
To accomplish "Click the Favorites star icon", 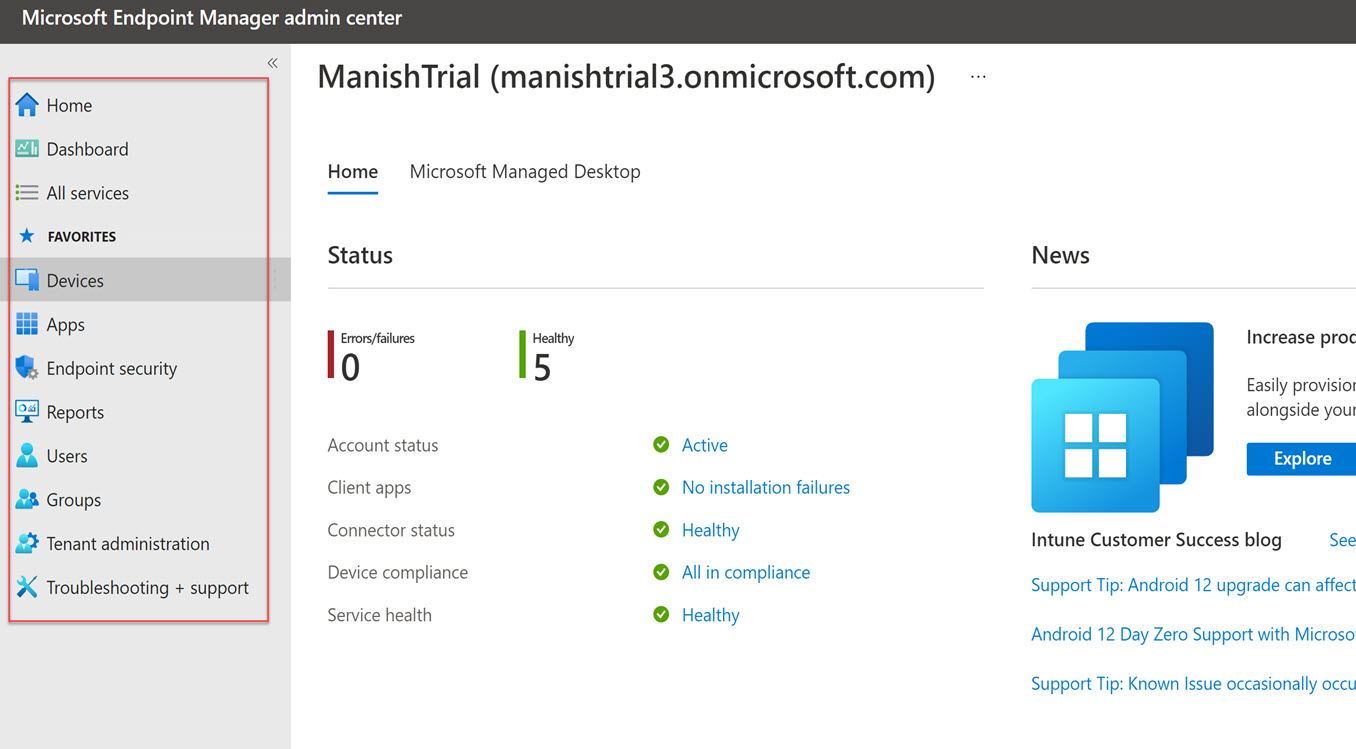I will (27, 235).
